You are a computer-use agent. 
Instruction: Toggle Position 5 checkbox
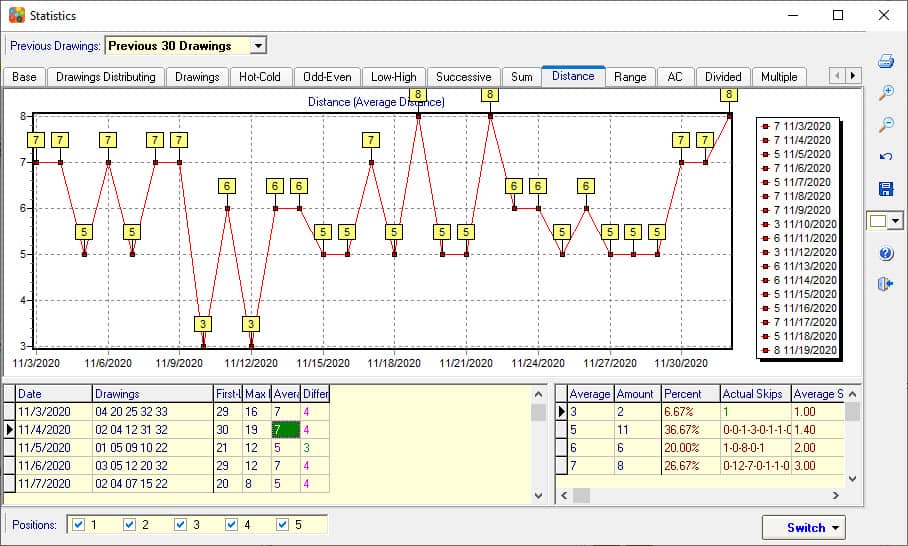tap(282, 525)
